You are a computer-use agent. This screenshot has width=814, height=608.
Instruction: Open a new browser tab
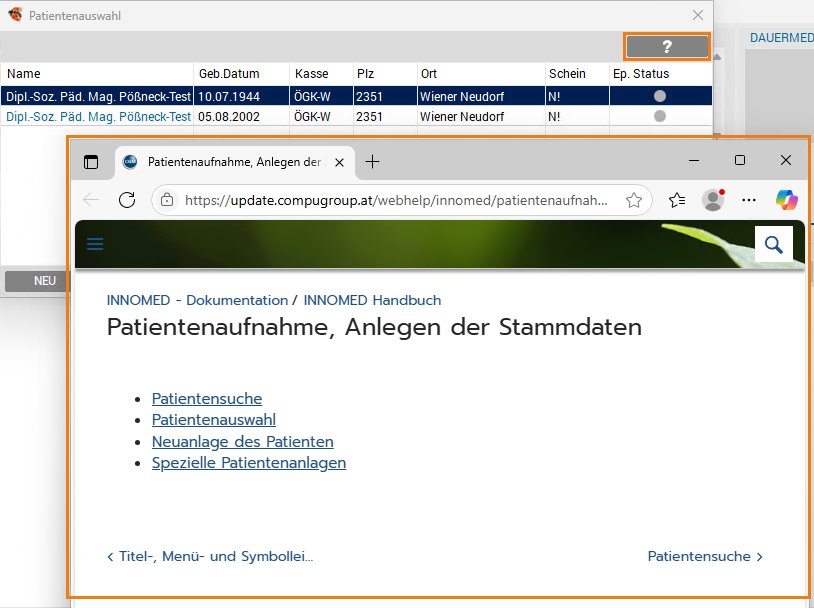coord(372,162)
